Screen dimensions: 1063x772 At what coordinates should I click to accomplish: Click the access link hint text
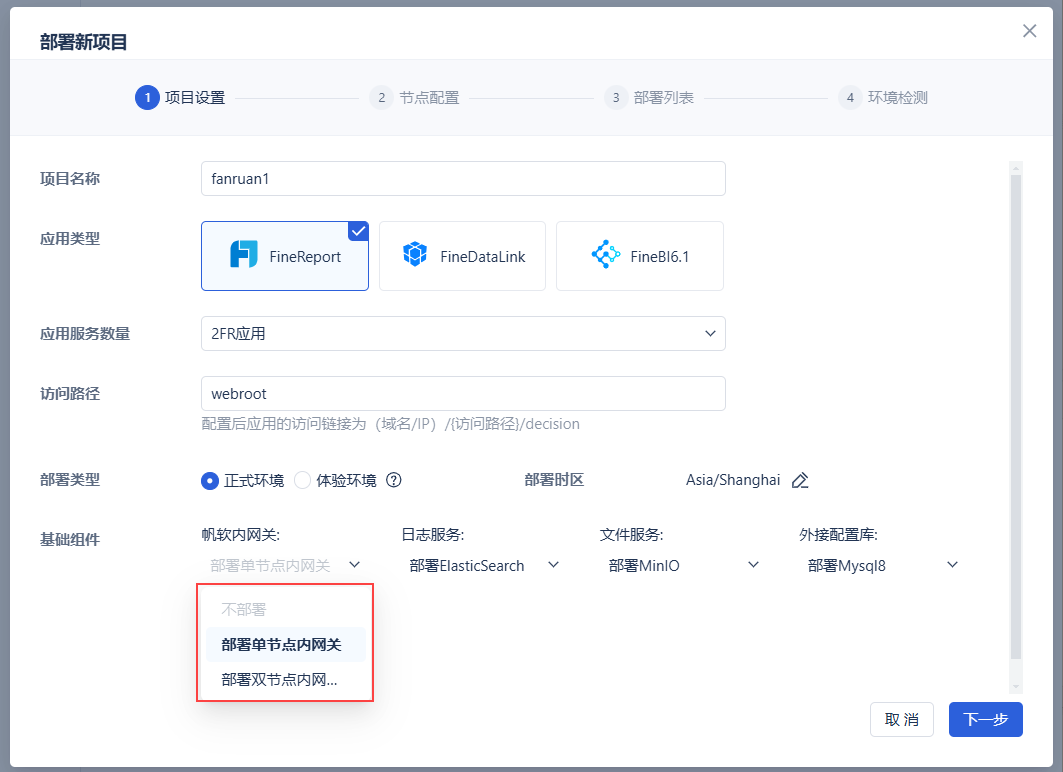(390, 424)
